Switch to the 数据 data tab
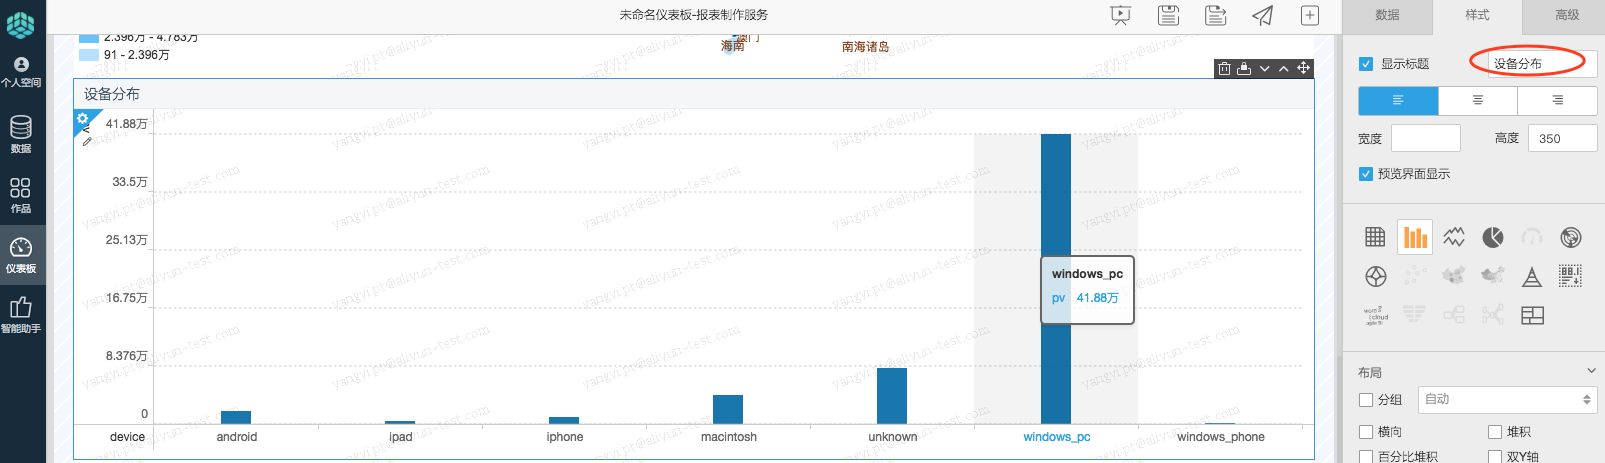Image resolution: width=1605 pixels, height=463 pixels. click(1387, 15)
